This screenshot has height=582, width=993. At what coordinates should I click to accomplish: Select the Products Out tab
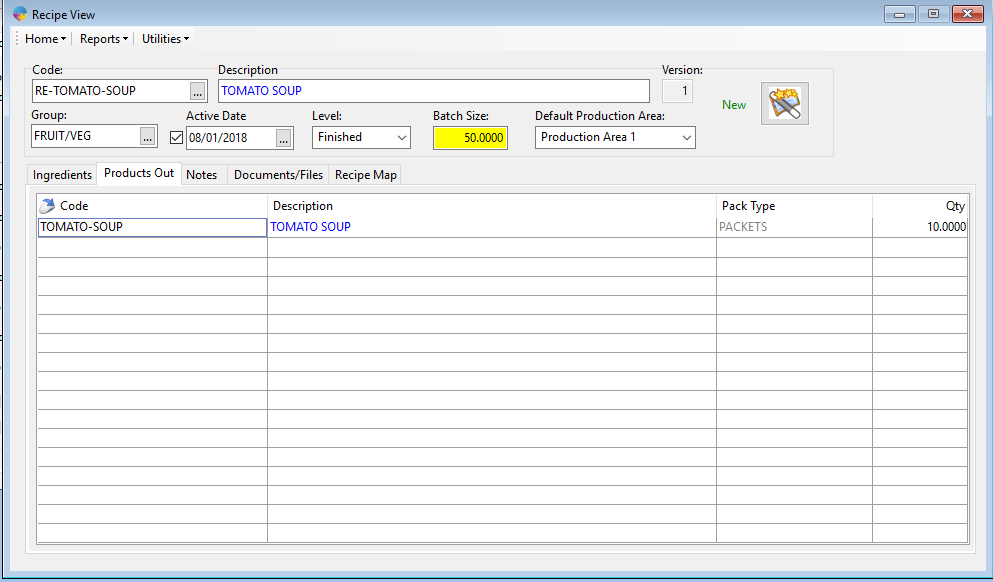point(139,174)
